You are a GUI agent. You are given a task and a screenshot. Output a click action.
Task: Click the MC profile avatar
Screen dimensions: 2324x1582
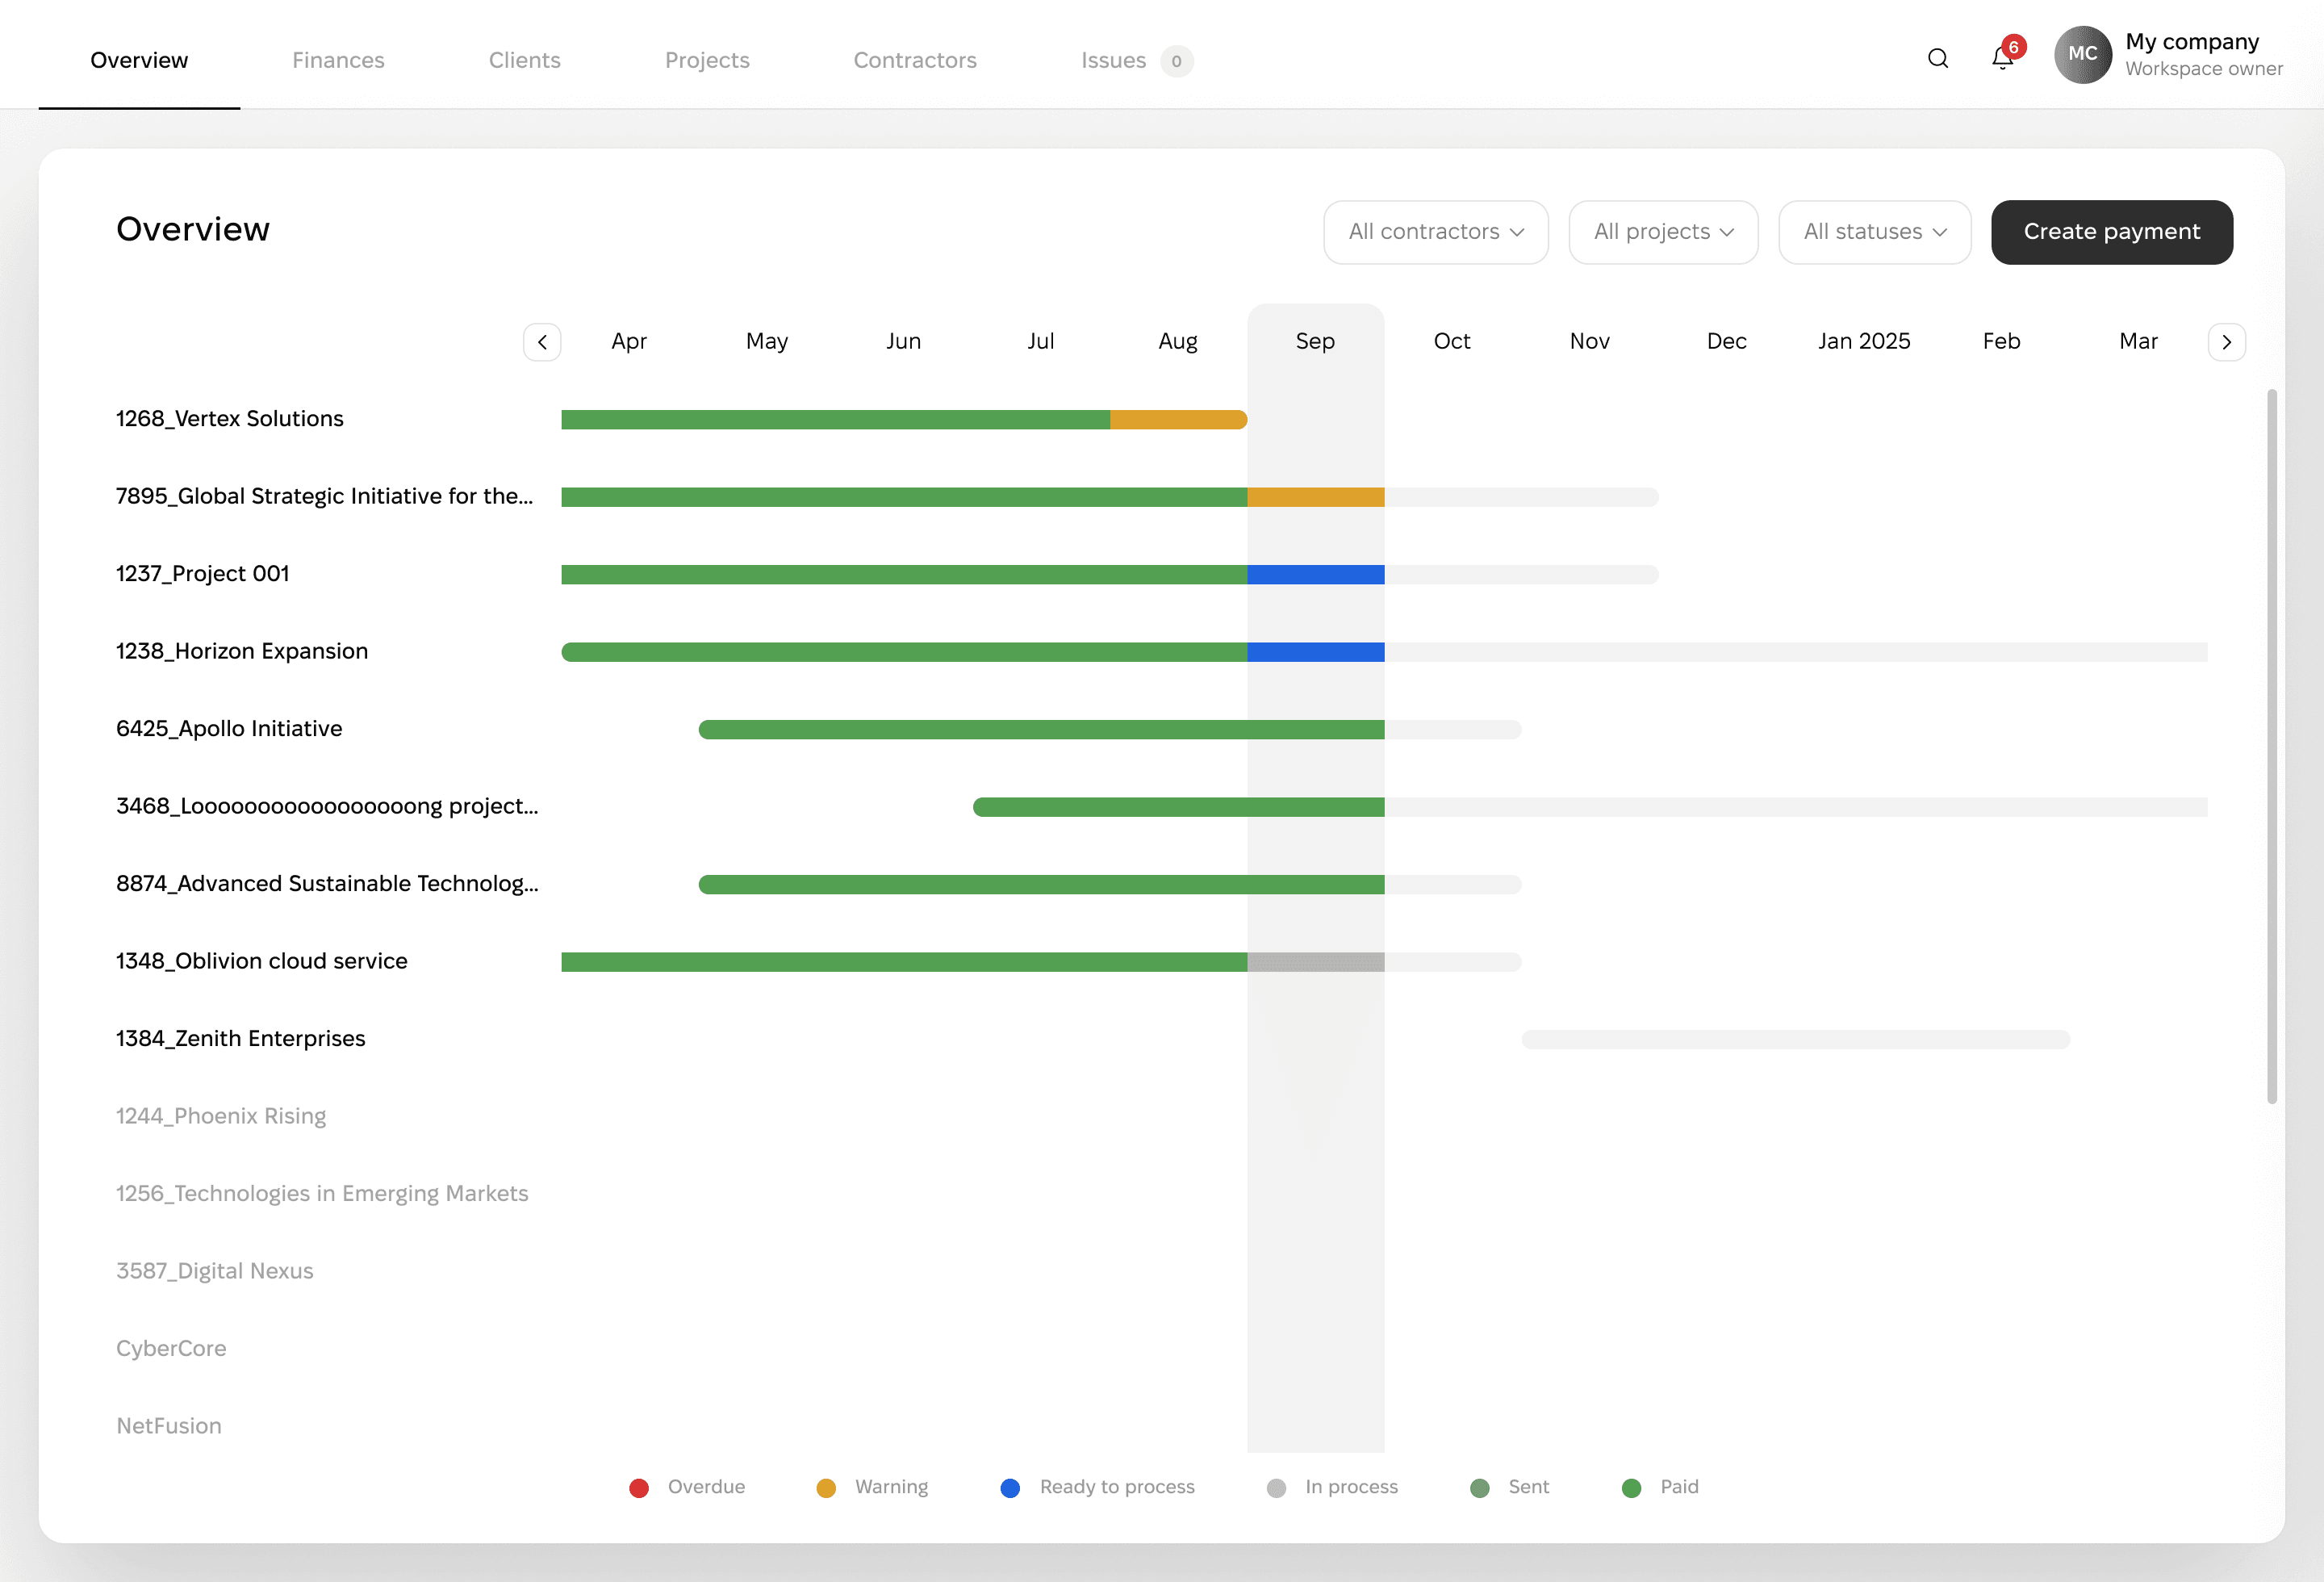pyautogui.click(x=2082, y=55)
